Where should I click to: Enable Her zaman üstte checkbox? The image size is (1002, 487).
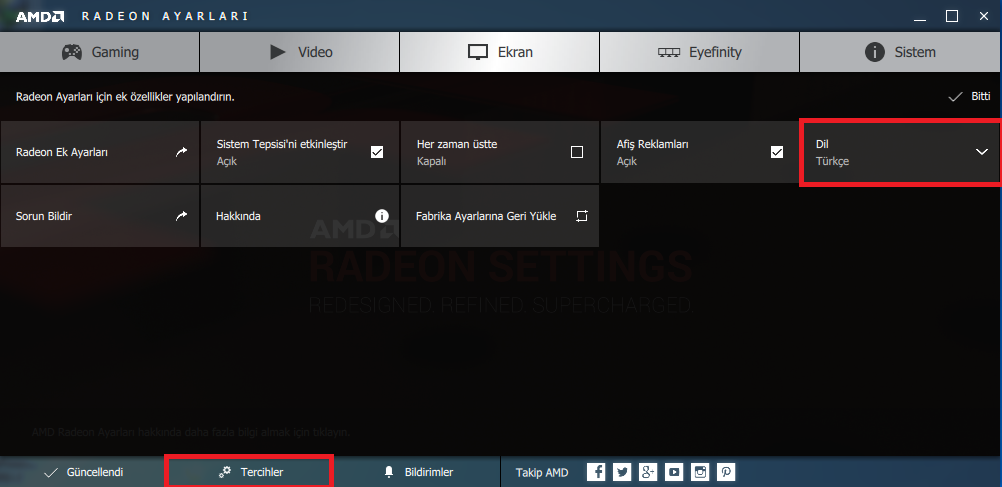[x=577, y=152]
